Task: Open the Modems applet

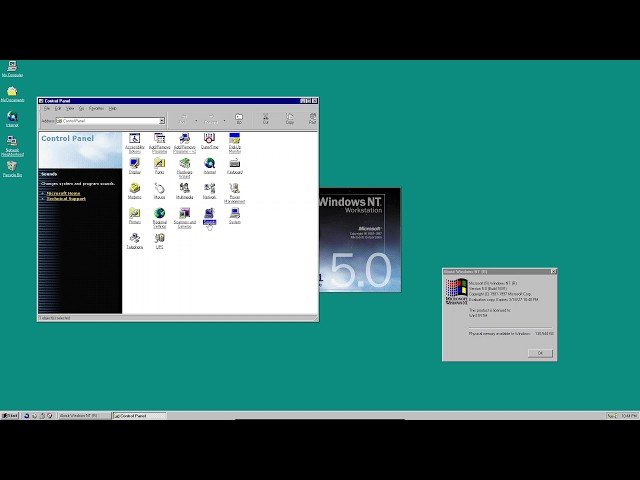Action: pyautogui.click(x=135, y=191)
